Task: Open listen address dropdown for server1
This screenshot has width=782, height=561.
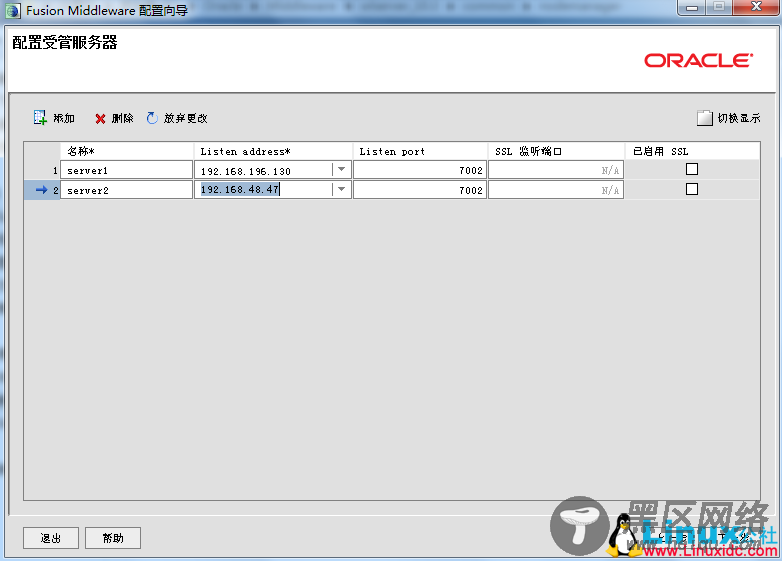Action: pyautogui.click(x=342, y=170)
